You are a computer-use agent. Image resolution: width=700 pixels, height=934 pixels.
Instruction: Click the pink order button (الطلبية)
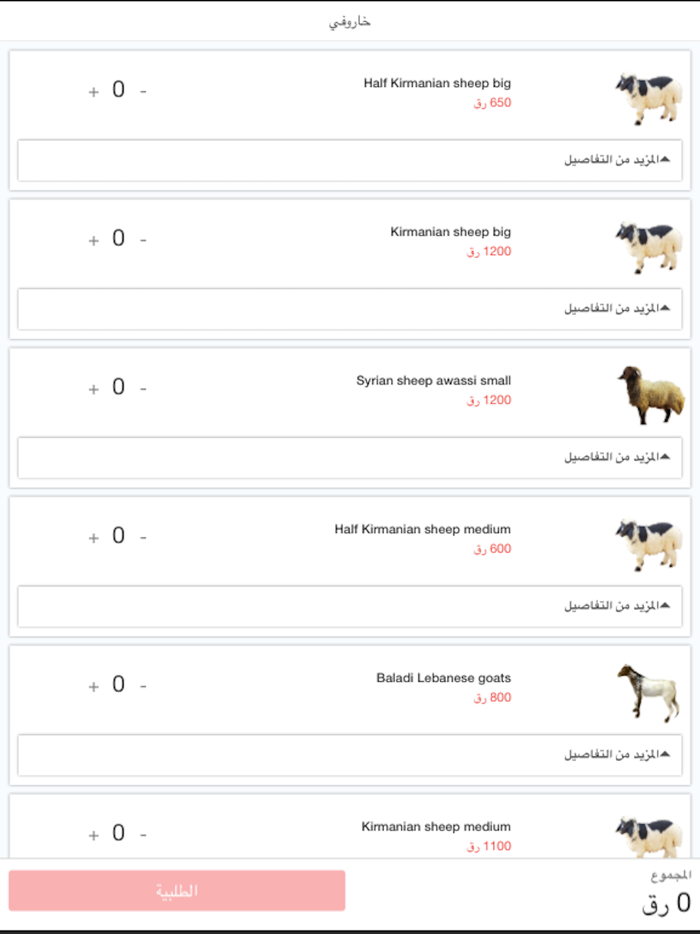tap(177, 890)
